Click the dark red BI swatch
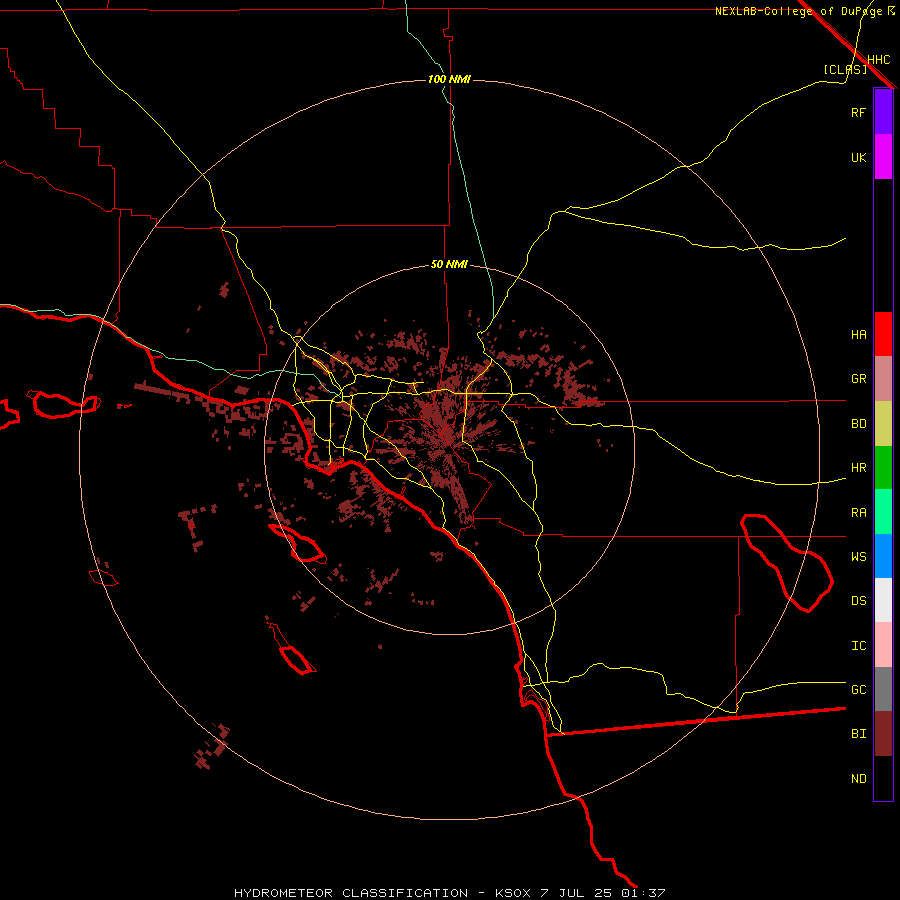The height and width of the screenshot is (900, 900). pyautogui.click(x=883, y=734)
